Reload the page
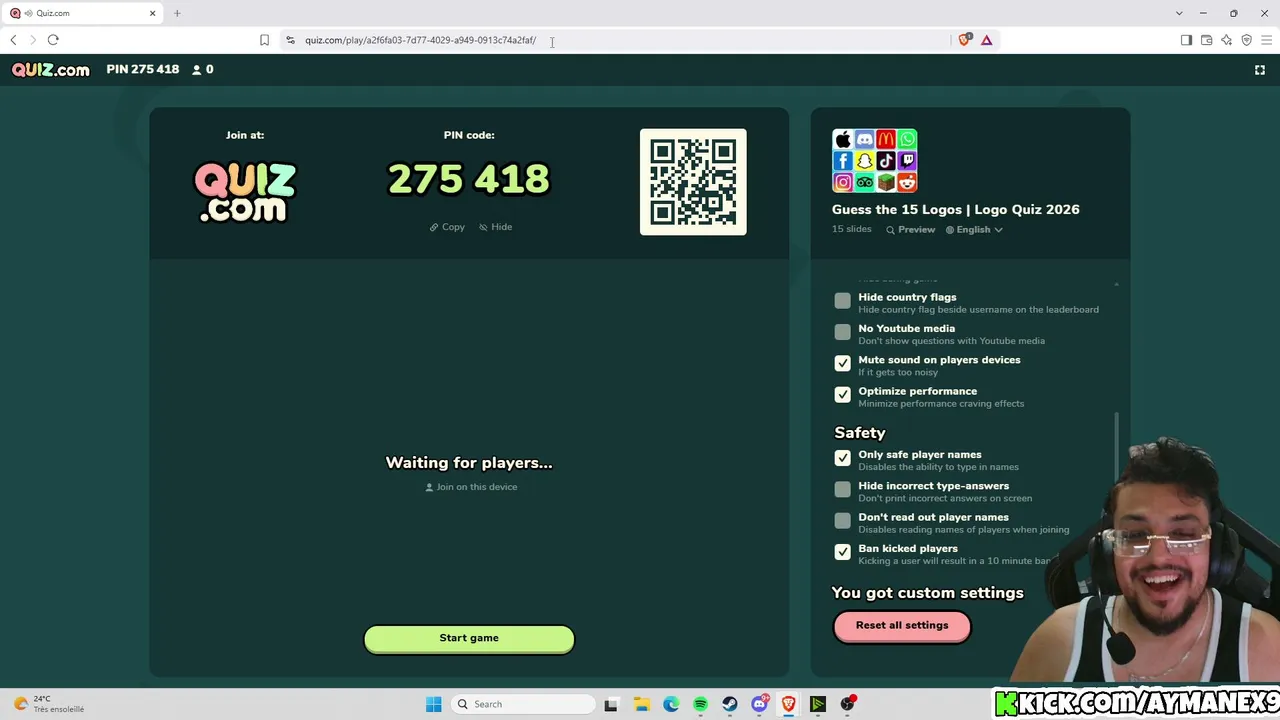Image resolution: width=1280 pixels, height=720 pixels. 53,40
